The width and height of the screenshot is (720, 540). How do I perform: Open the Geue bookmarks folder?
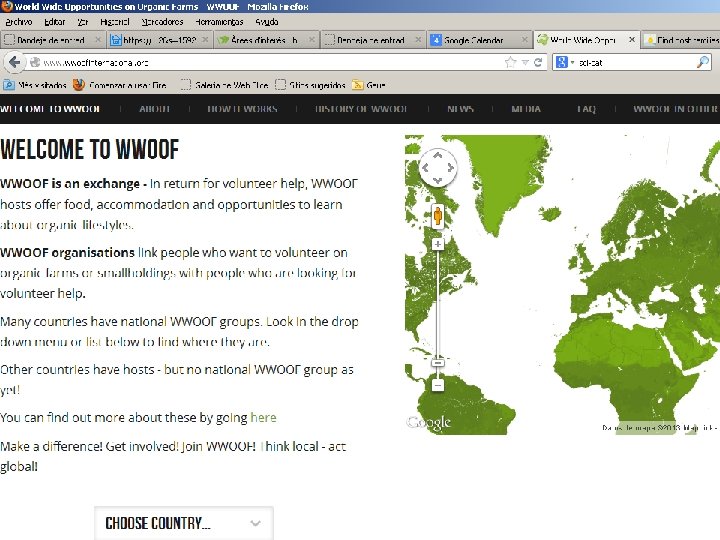pyautogui.click(x=369, y=85)
